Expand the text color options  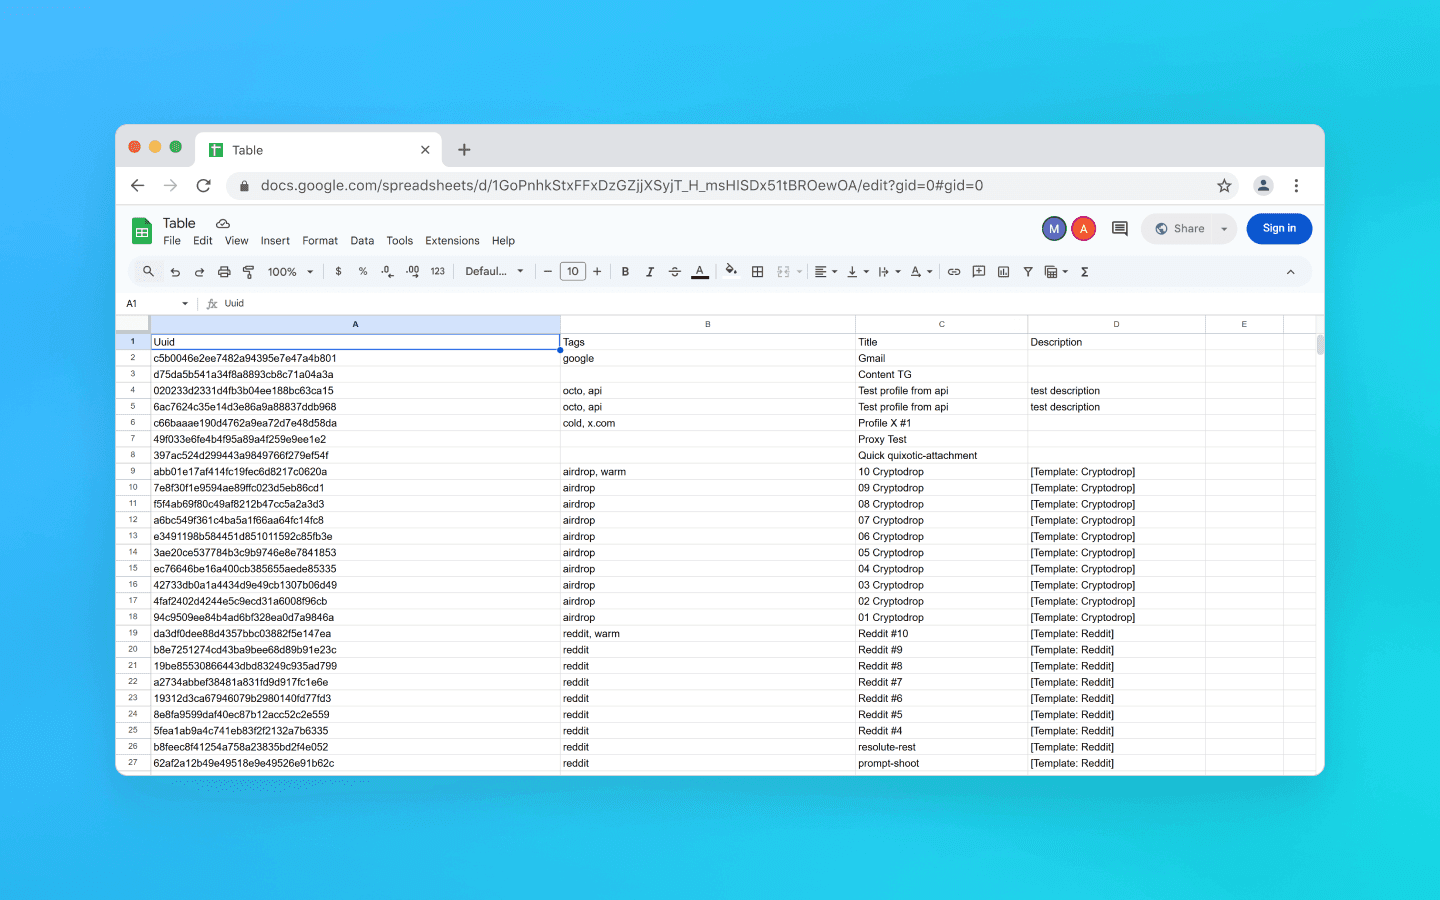699,271
